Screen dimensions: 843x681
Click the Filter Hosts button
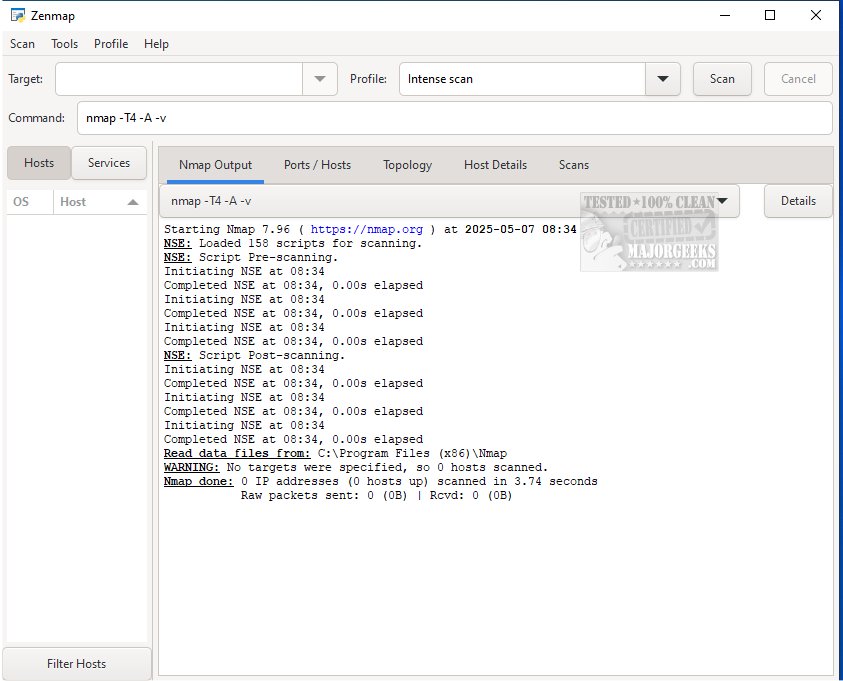coord(77,664)
